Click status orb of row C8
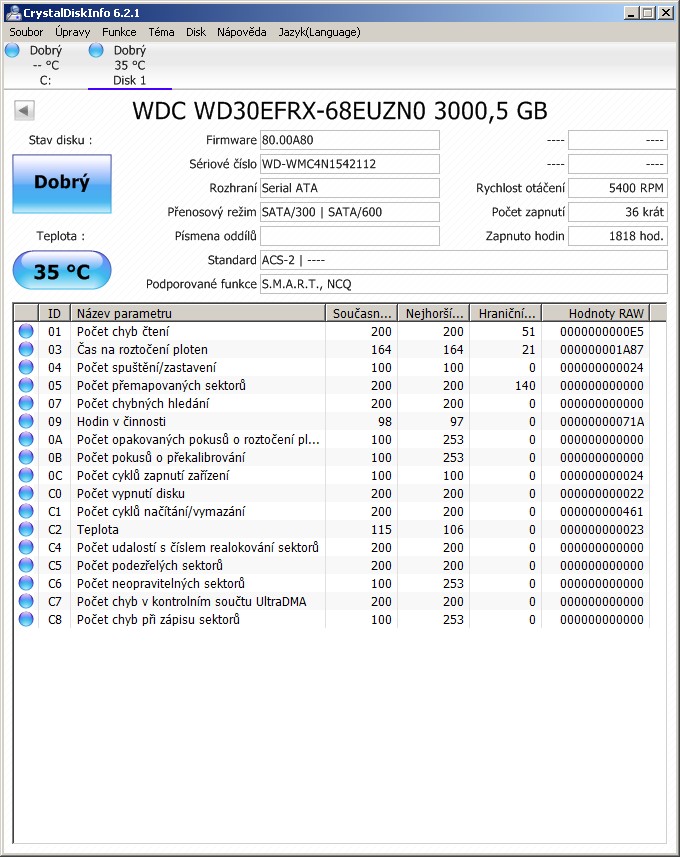680x857 pixels. 26,619
